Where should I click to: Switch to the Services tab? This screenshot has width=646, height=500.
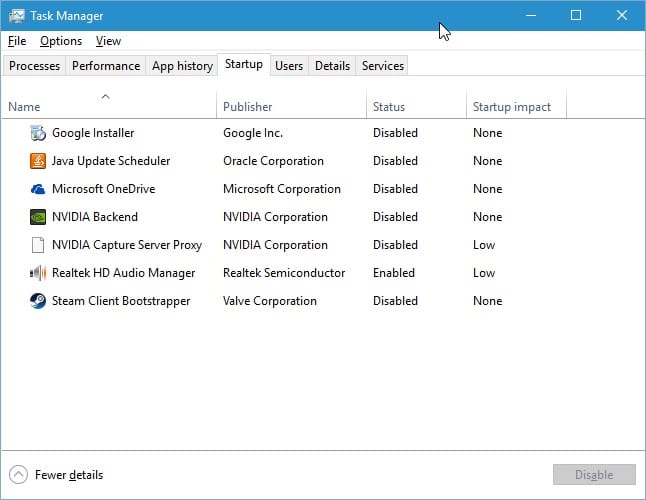click(x=383, y=66)
